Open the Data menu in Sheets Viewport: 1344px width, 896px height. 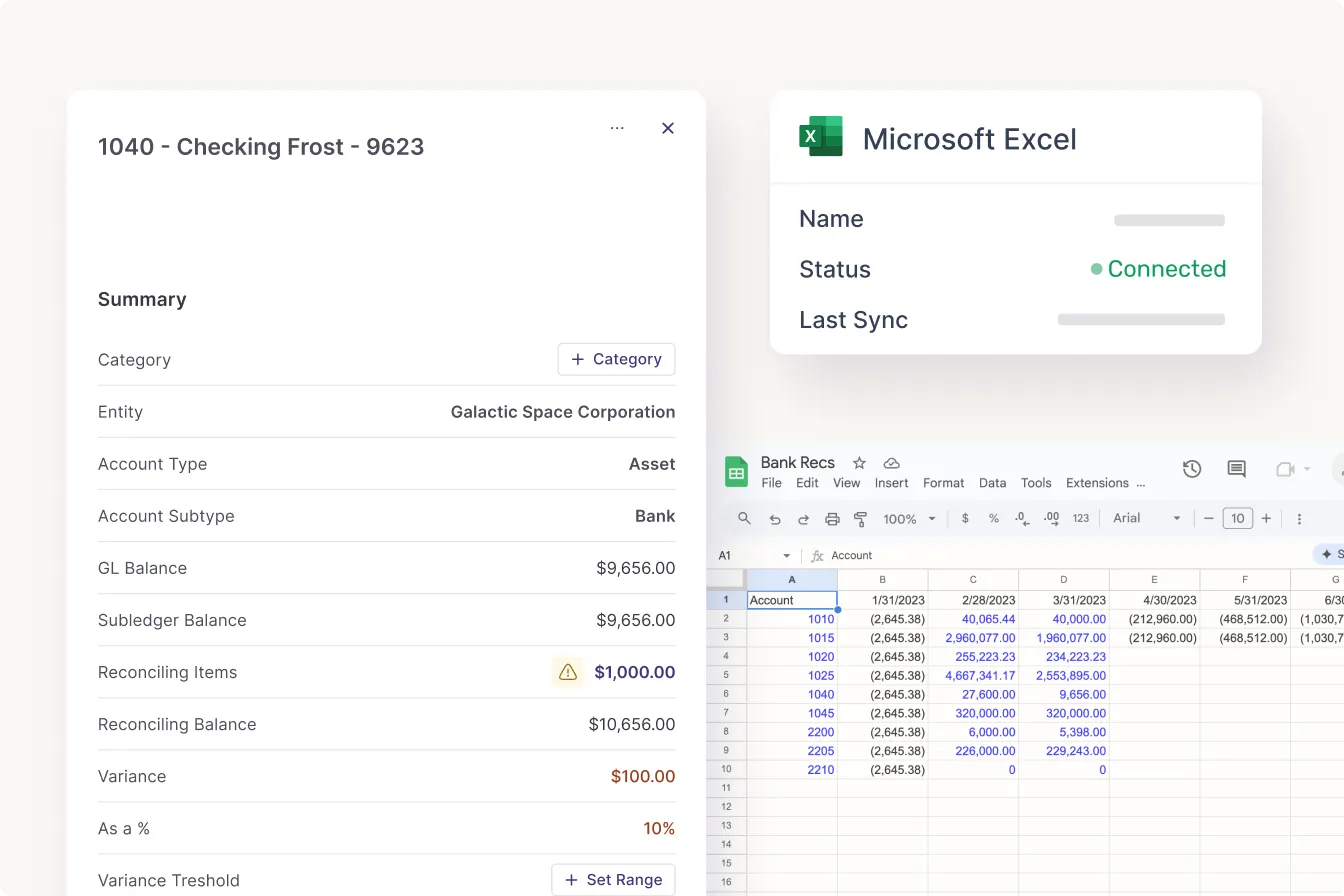click(x=993, y=483)
